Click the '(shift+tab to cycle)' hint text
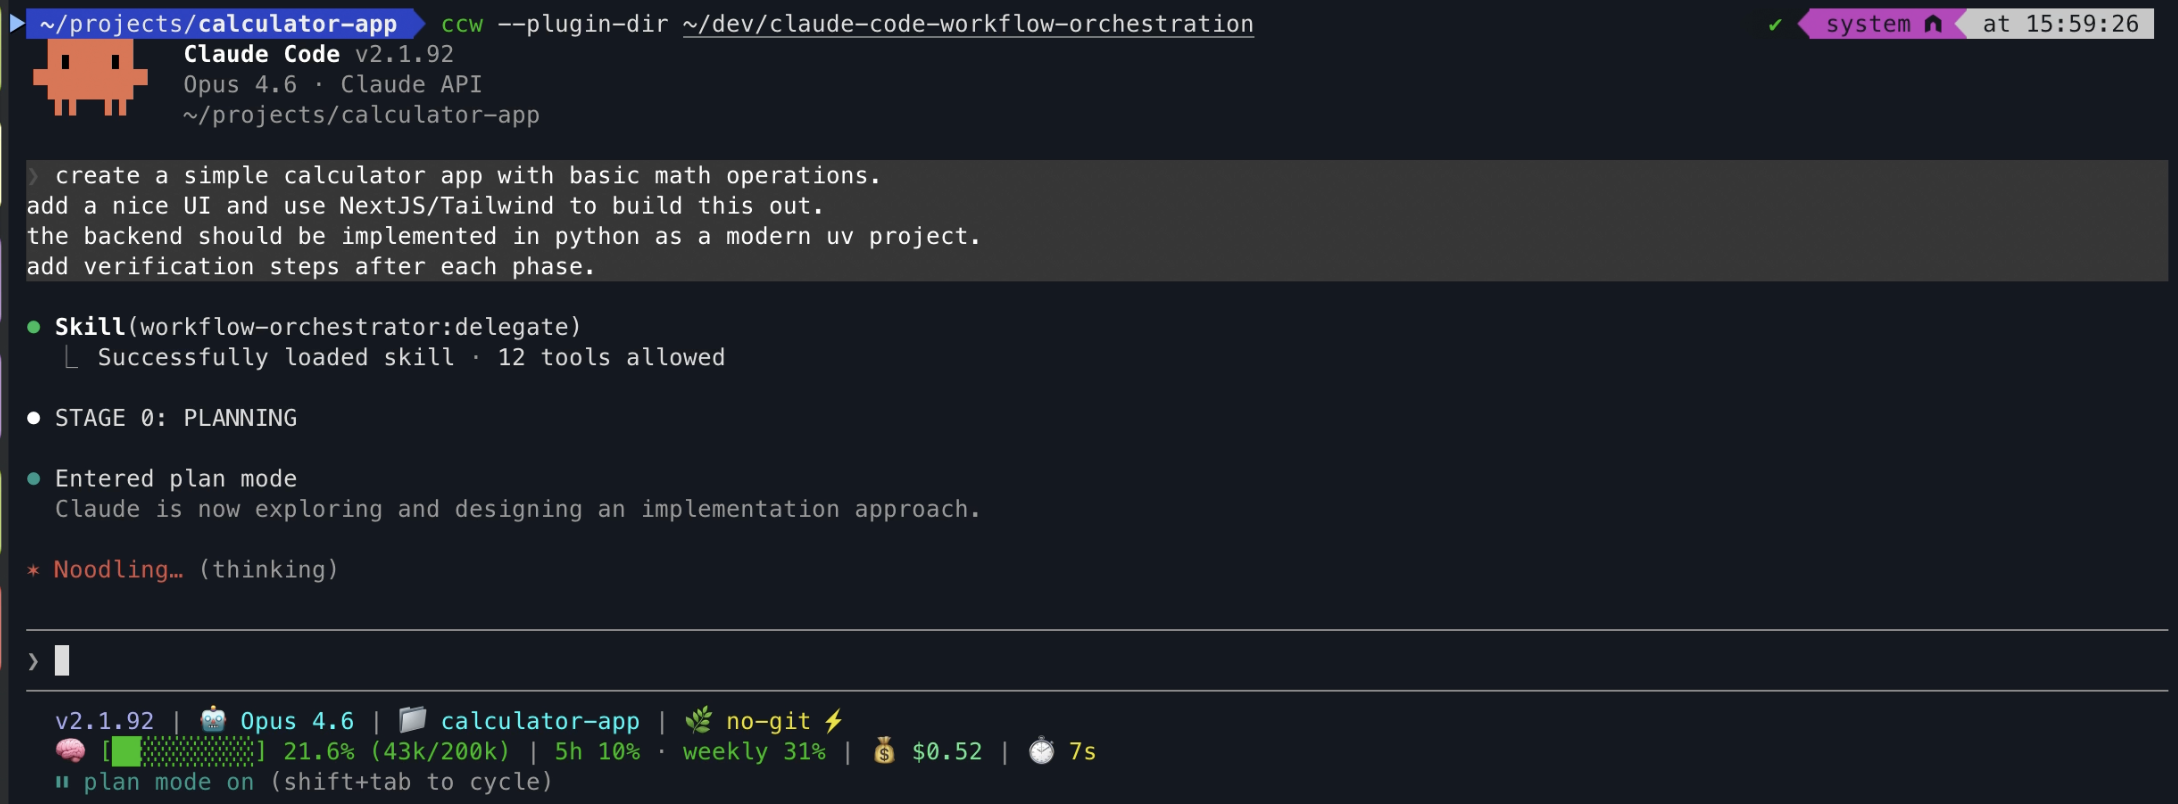 pos(411,782)
